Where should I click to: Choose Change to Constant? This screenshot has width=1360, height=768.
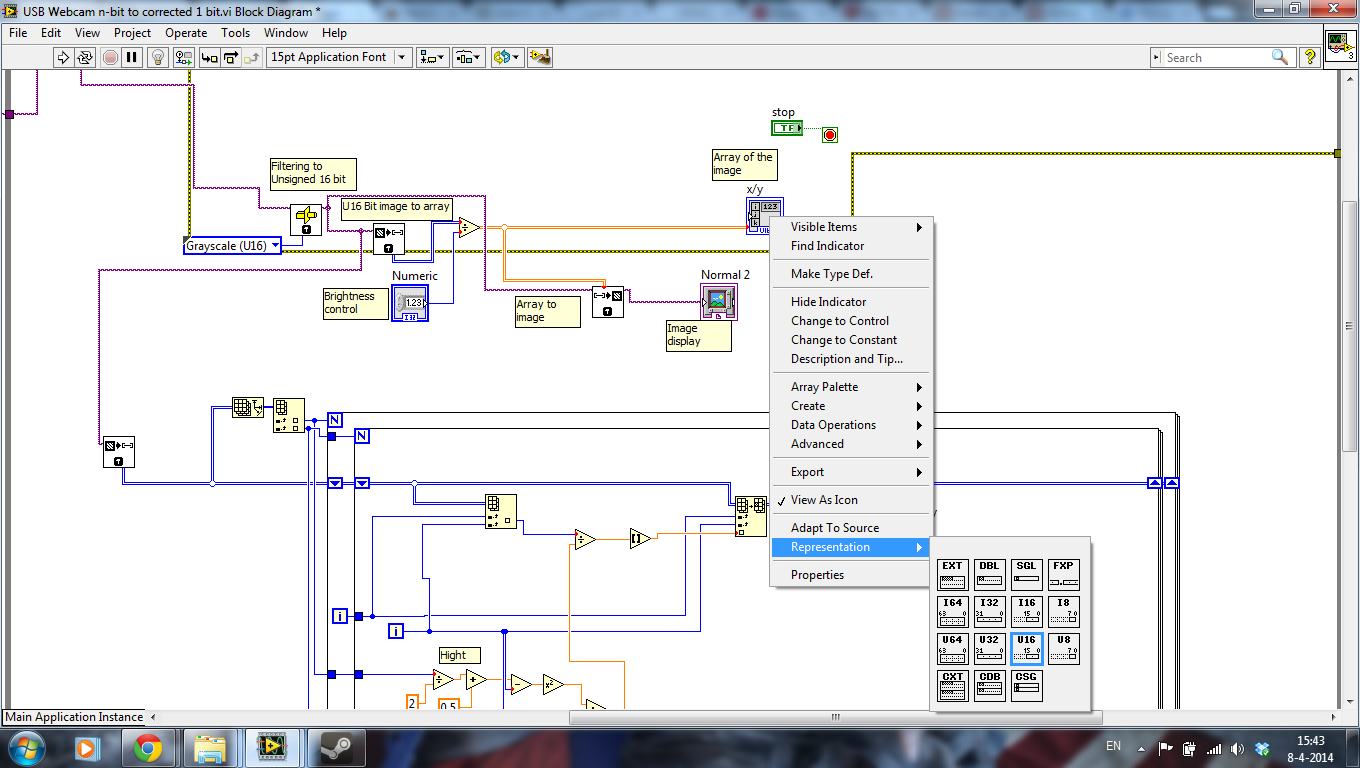pyautogui.click(x=852, y=340)
